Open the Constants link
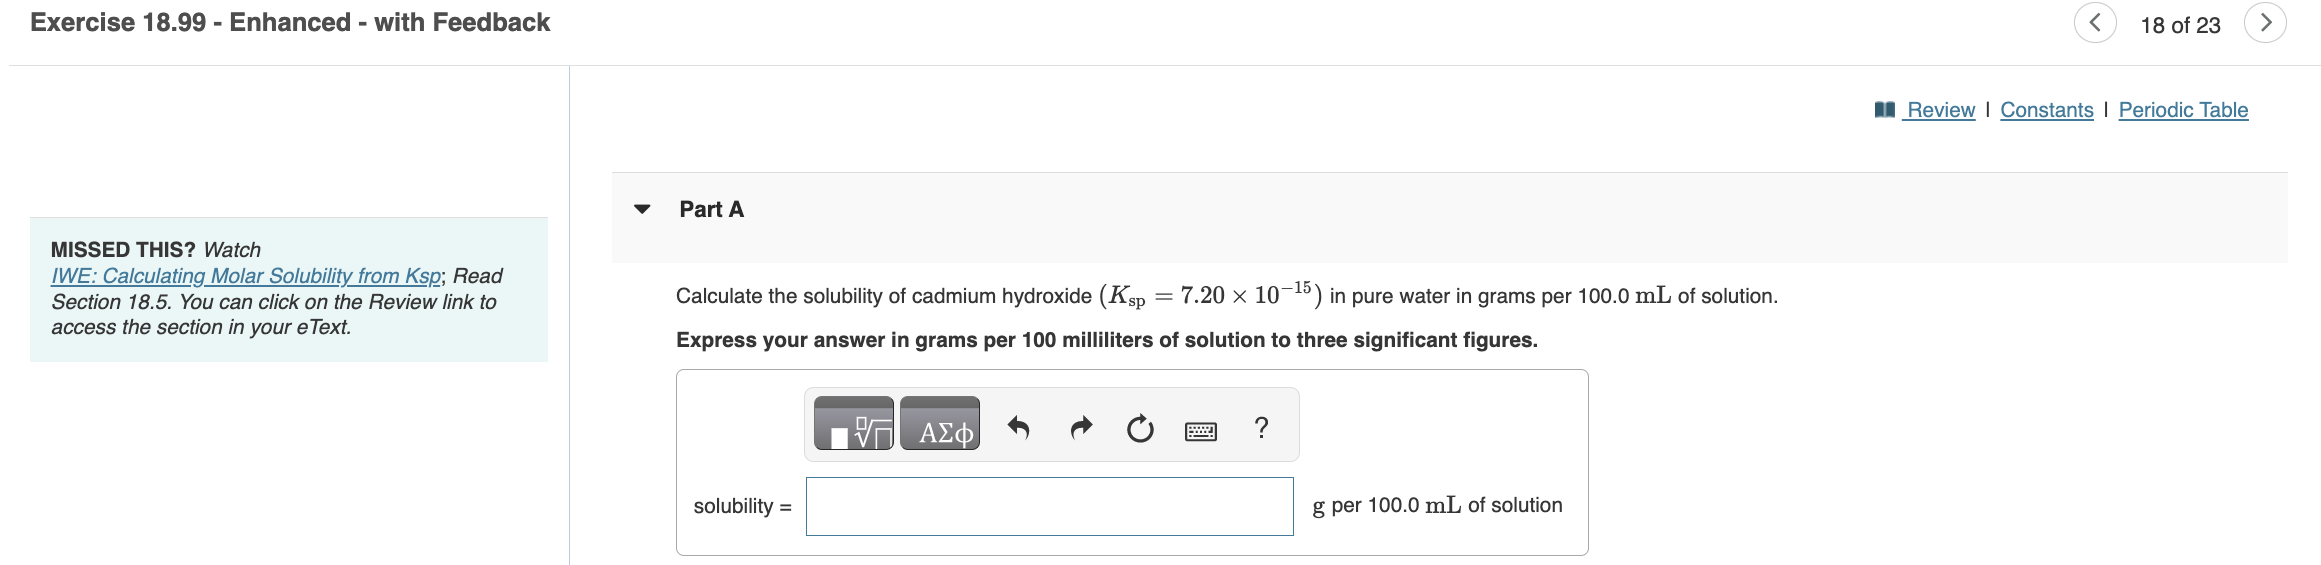 point(2047,110)
